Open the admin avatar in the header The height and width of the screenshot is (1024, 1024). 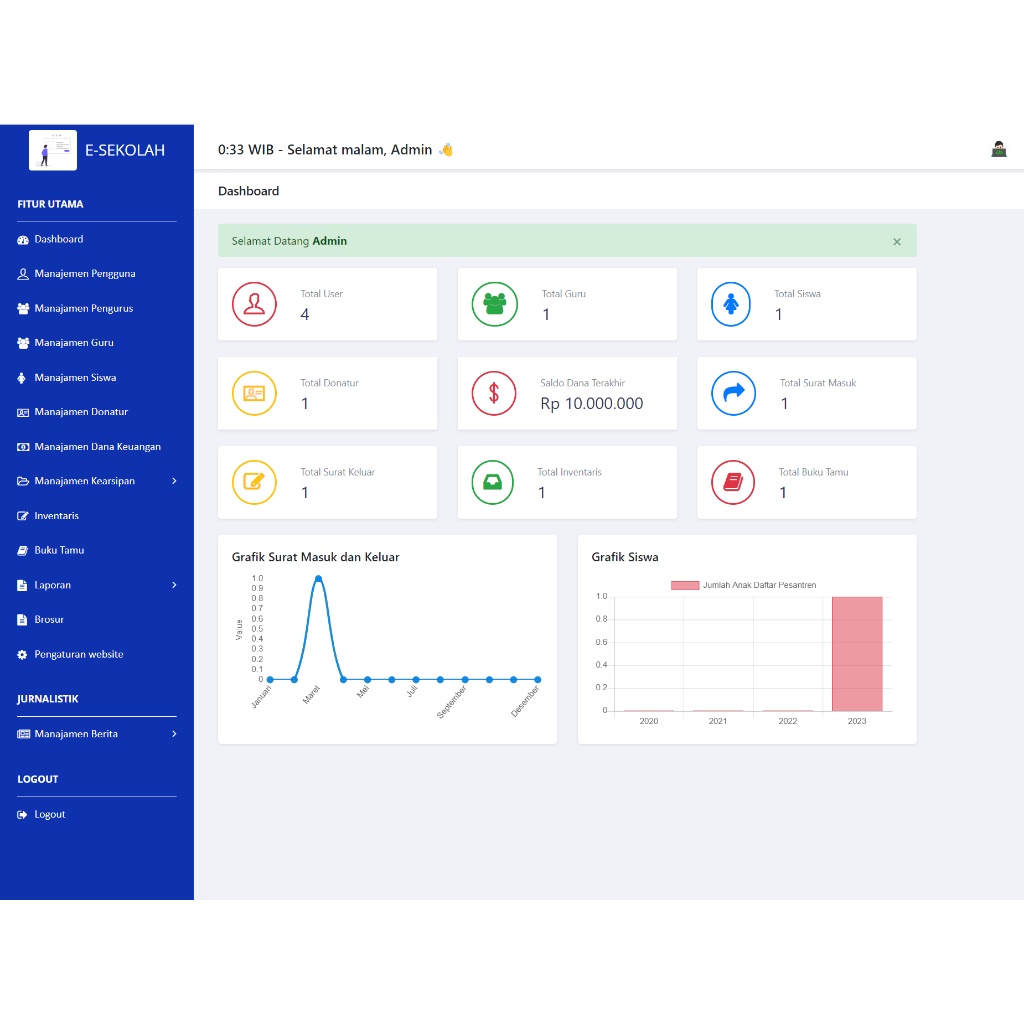tap(999, 150)
